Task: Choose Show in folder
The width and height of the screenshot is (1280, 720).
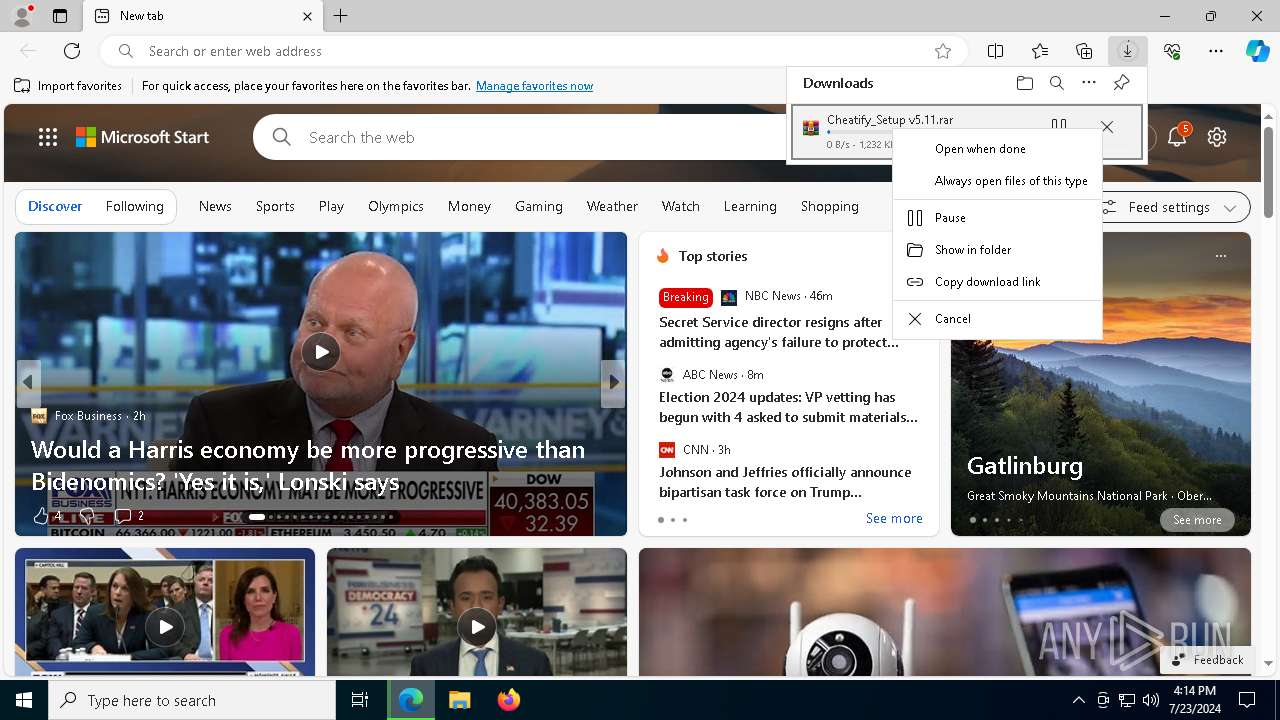Action: click(x=997, y=250)
